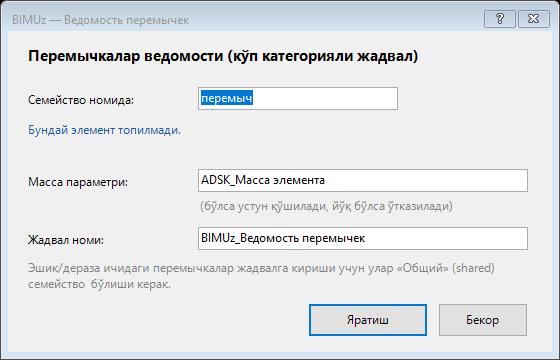Click the ADSK_Масса элемента text

coord(263,180)
